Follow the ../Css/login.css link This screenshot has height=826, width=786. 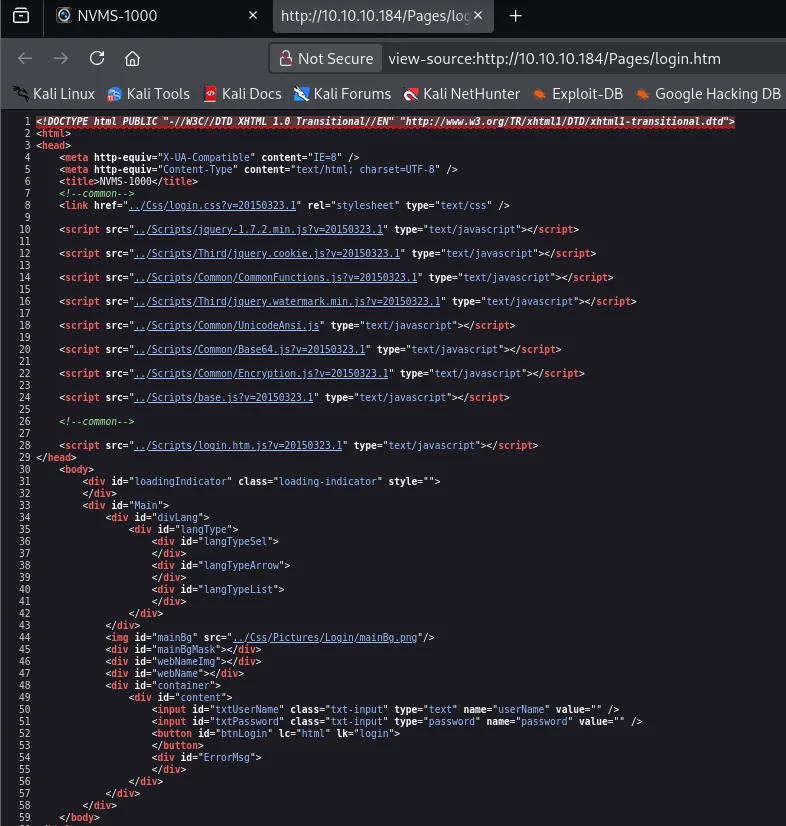(212, 205)
